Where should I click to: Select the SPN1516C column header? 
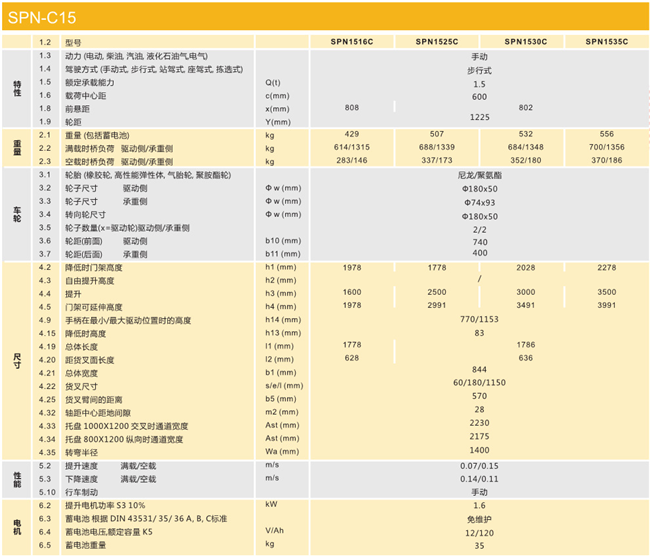(351, 42)
